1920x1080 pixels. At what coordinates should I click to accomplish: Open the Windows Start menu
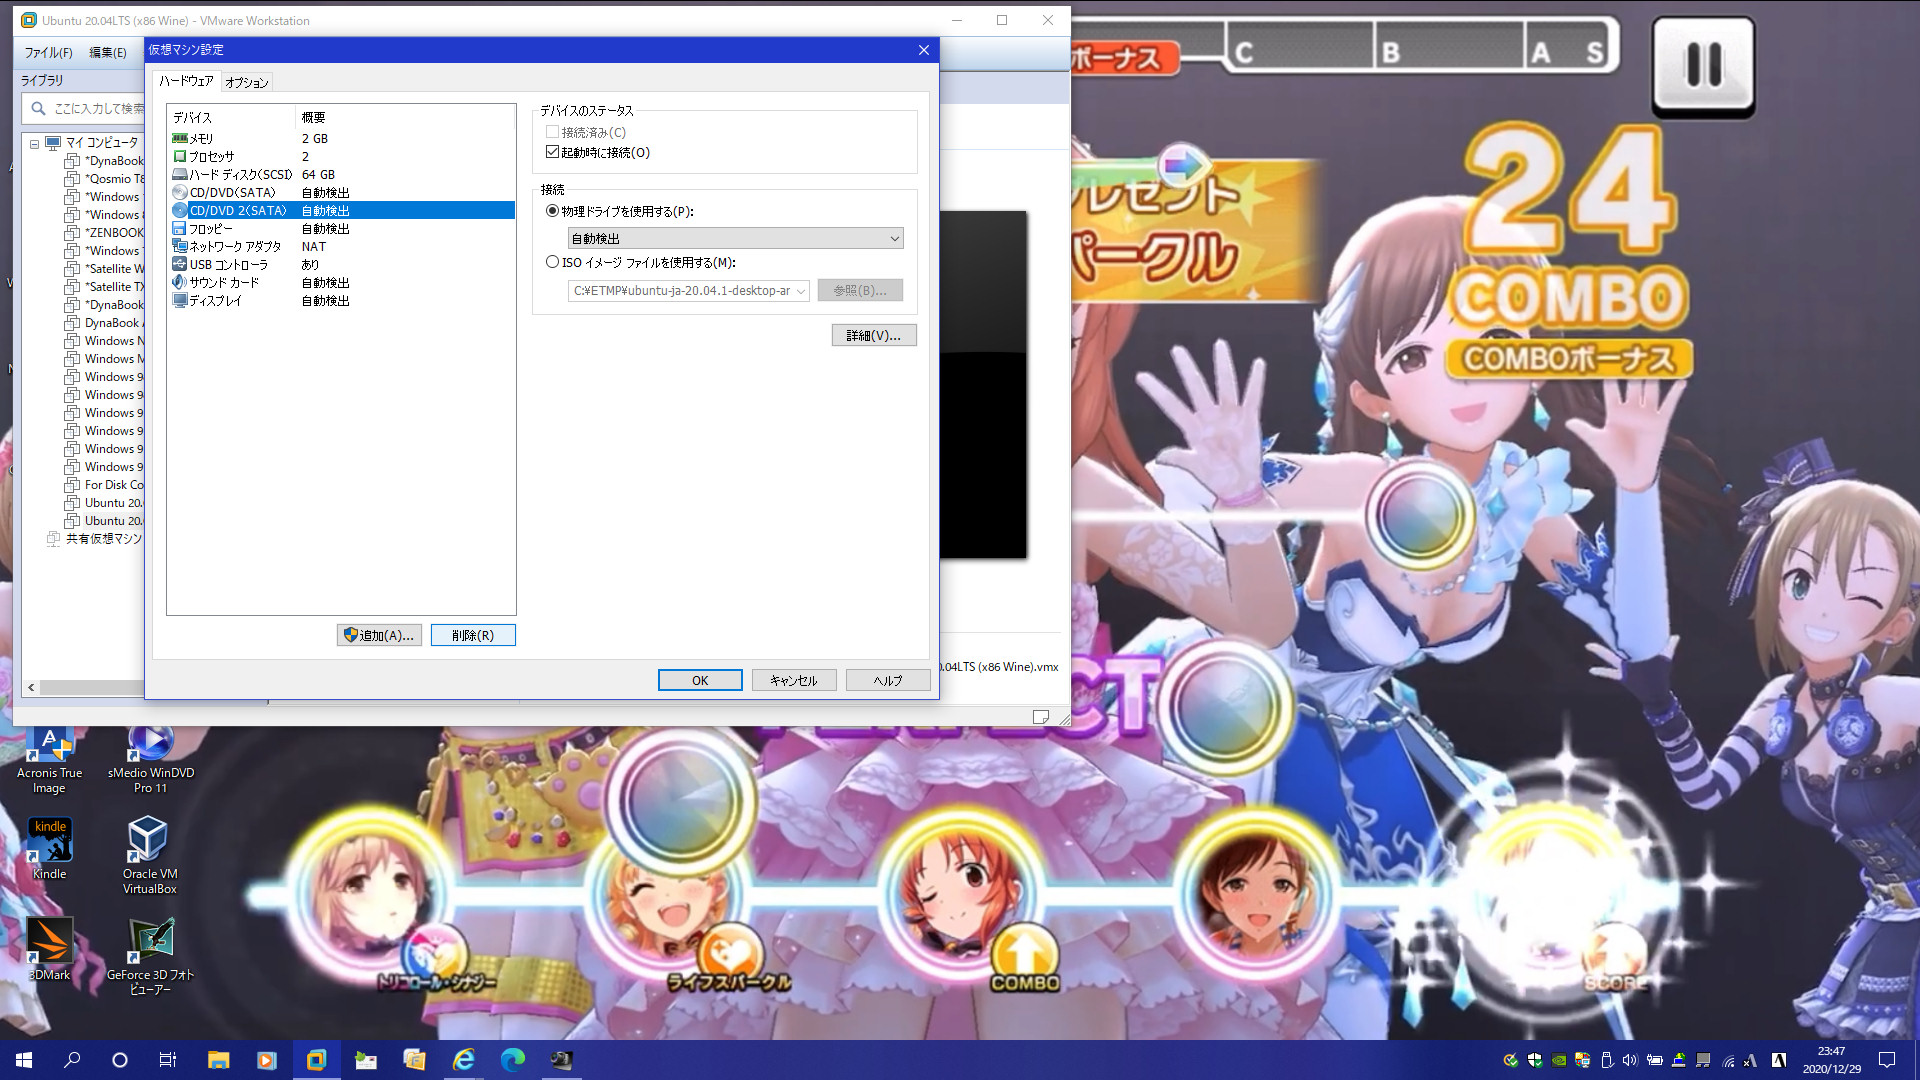click(x=24, y=1060)
